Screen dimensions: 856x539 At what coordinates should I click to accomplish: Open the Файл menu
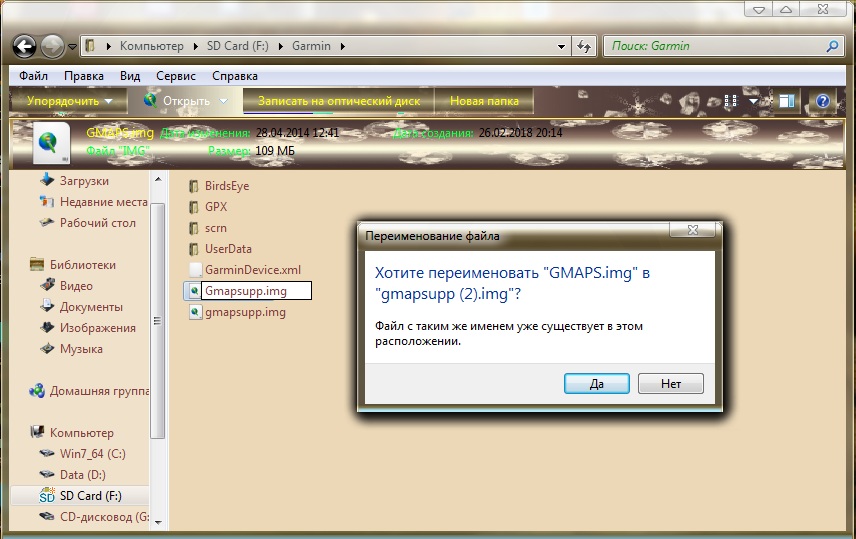33,76
